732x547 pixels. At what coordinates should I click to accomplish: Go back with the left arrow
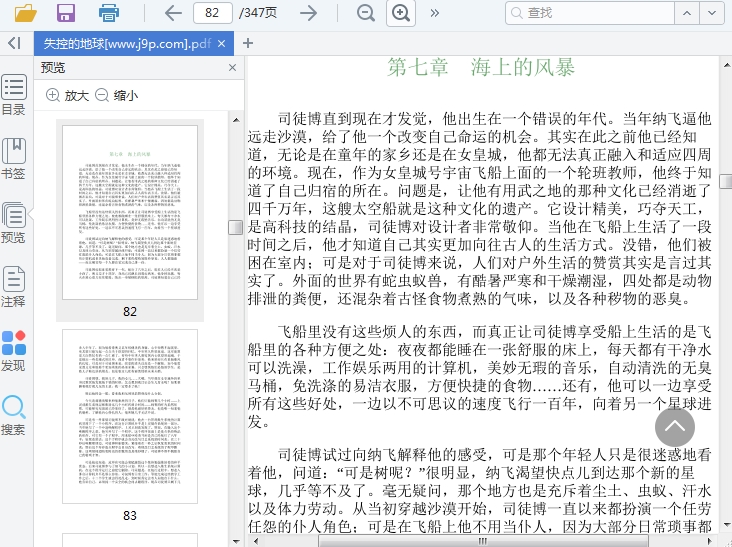point(173,13)
